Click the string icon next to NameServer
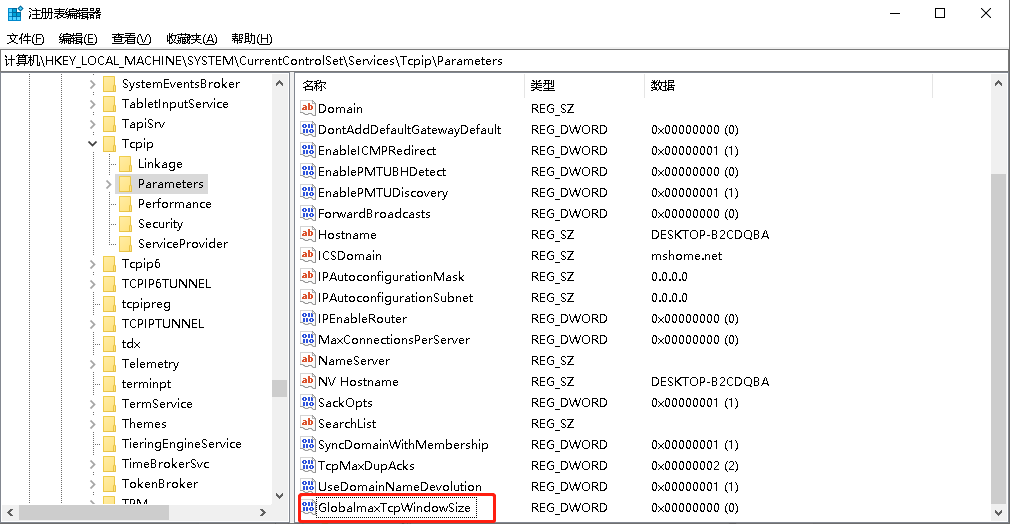1010x524 pixels. coord(308,360)
